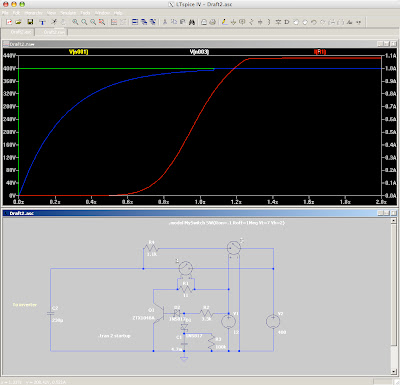This screenshot has height=385, width=400.
Task: Run the simulation with the running man icon
Action: click(x=54, y=22)
